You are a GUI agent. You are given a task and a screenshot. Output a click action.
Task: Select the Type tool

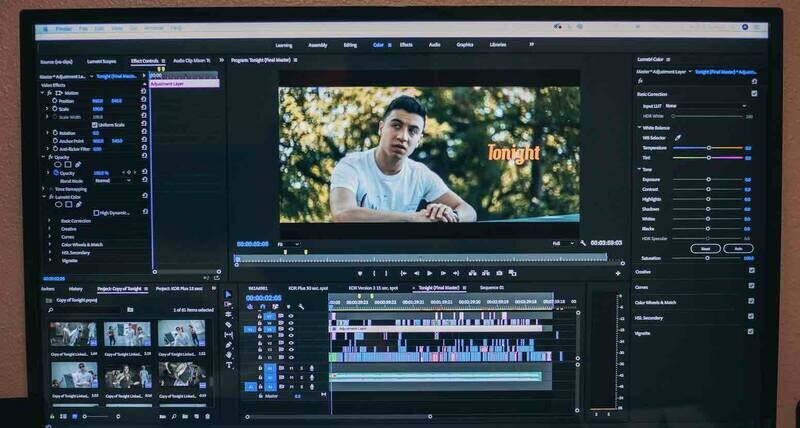click(x=228, y=365)
